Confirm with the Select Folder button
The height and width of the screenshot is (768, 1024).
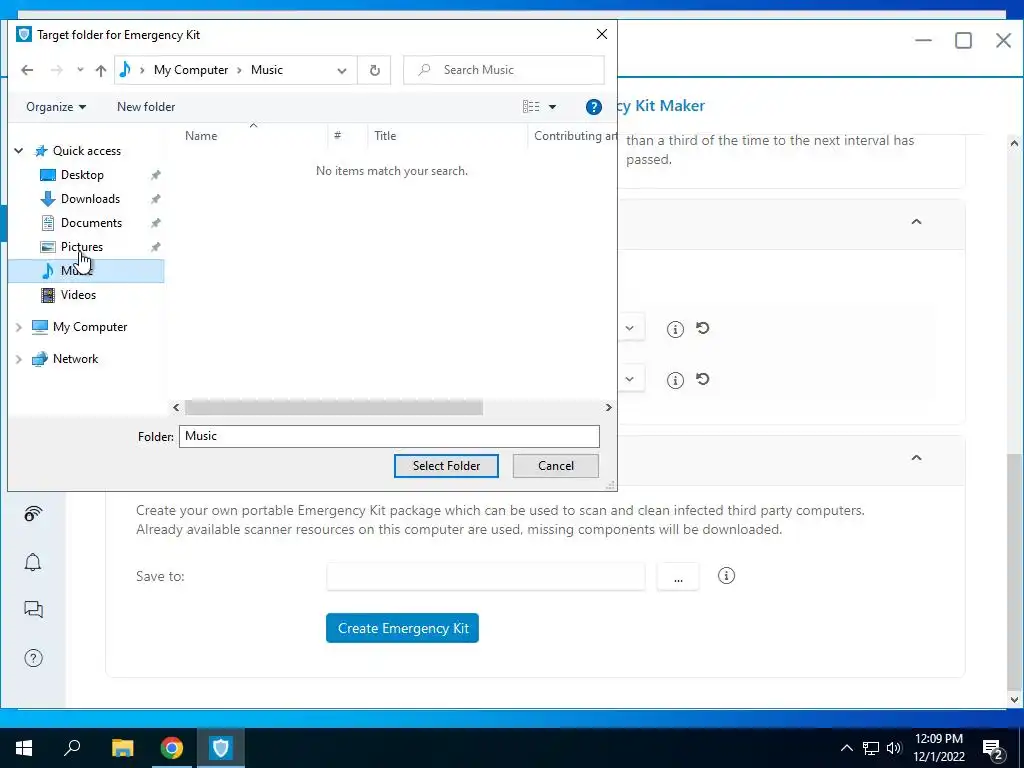[x=446, y=466]
